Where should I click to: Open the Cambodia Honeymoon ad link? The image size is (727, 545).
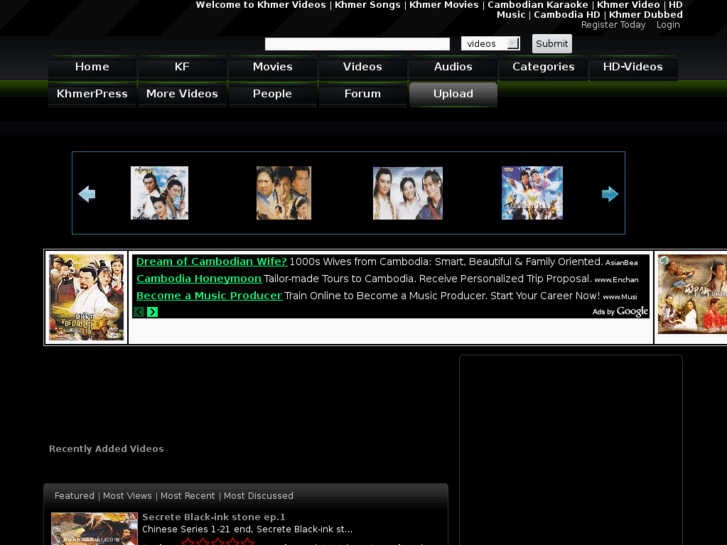199,279
